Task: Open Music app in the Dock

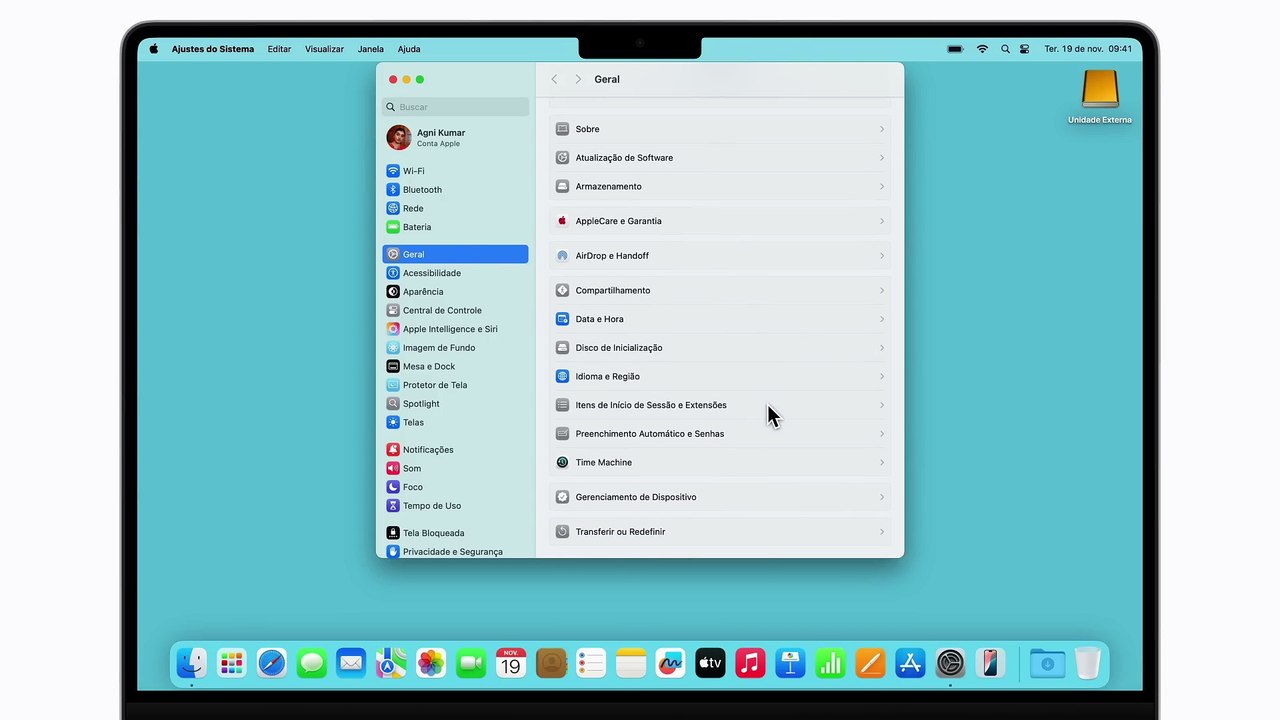Action: [x=750, y=663]
